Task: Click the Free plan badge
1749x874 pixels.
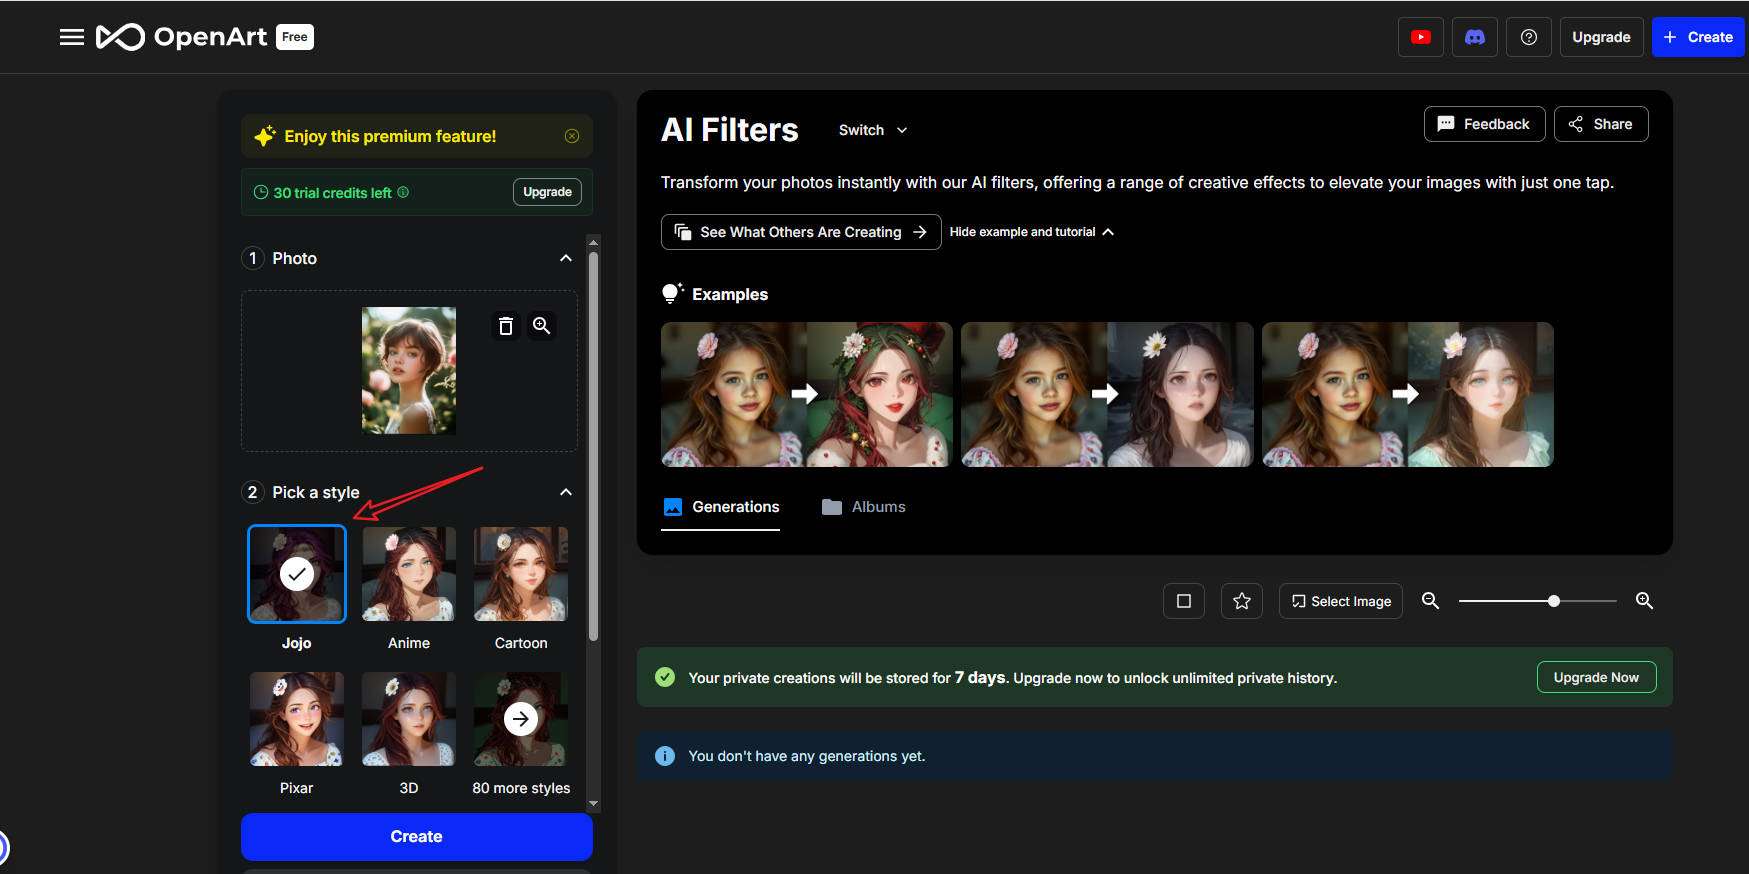Action: (295, 37)
